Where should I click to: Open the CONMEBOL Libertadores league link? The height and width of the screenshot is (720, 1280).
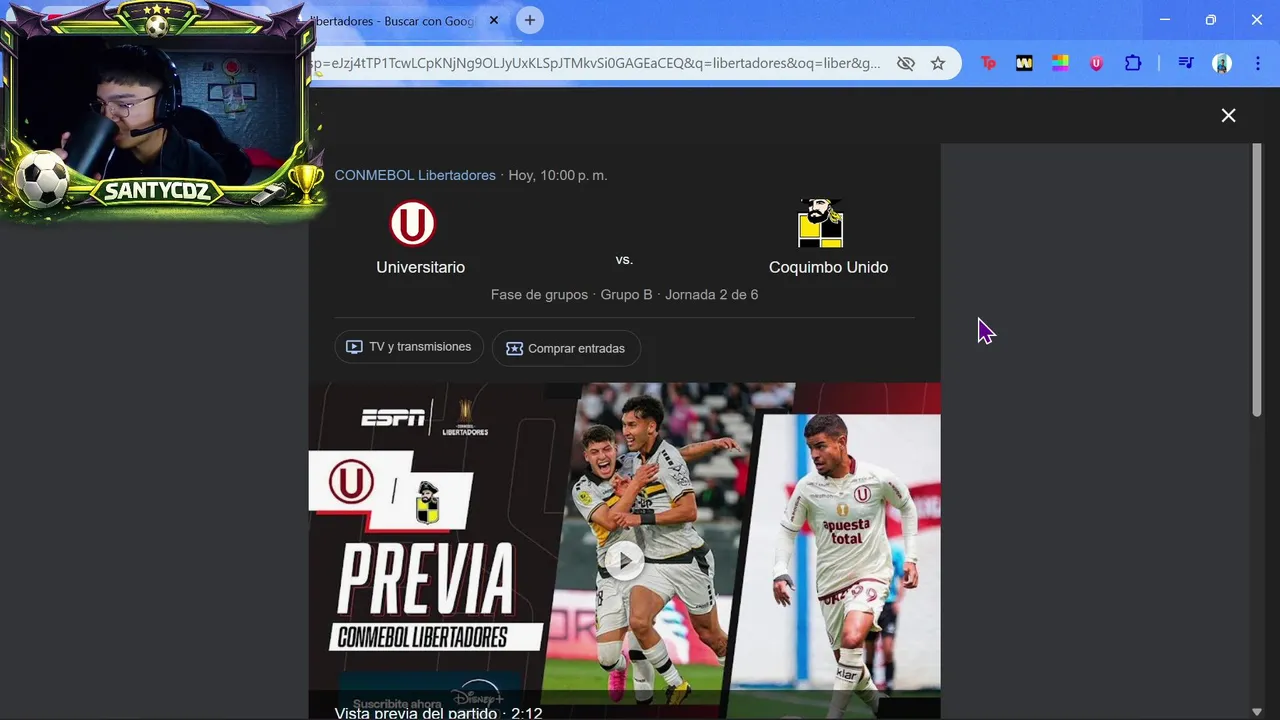[415, 175]
